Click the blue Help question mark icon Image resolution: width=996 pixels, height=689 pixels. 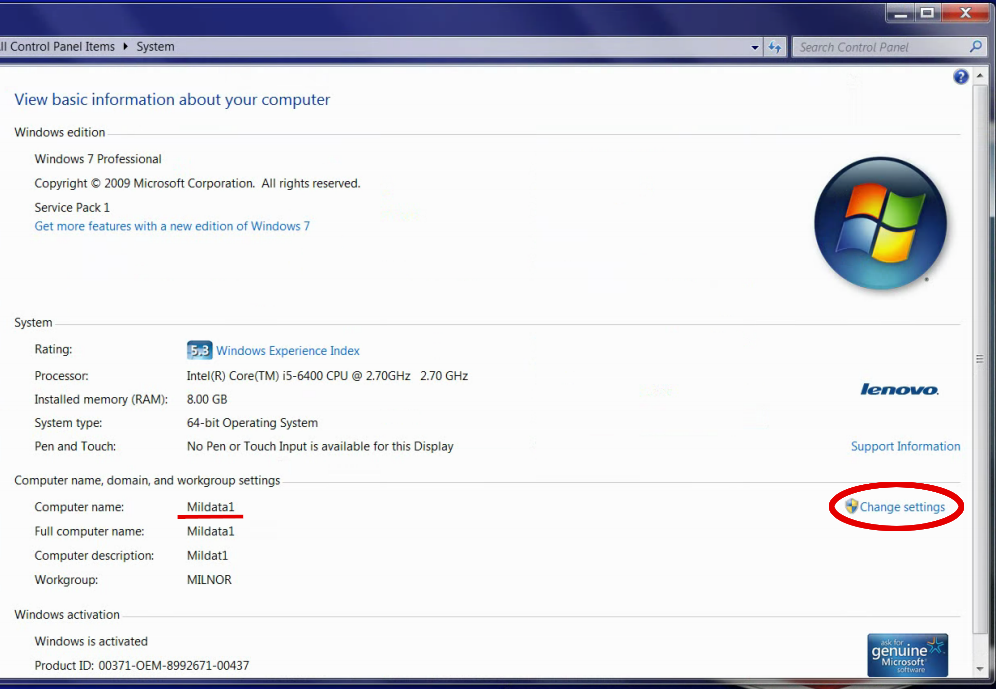click(x=960, y=77)
